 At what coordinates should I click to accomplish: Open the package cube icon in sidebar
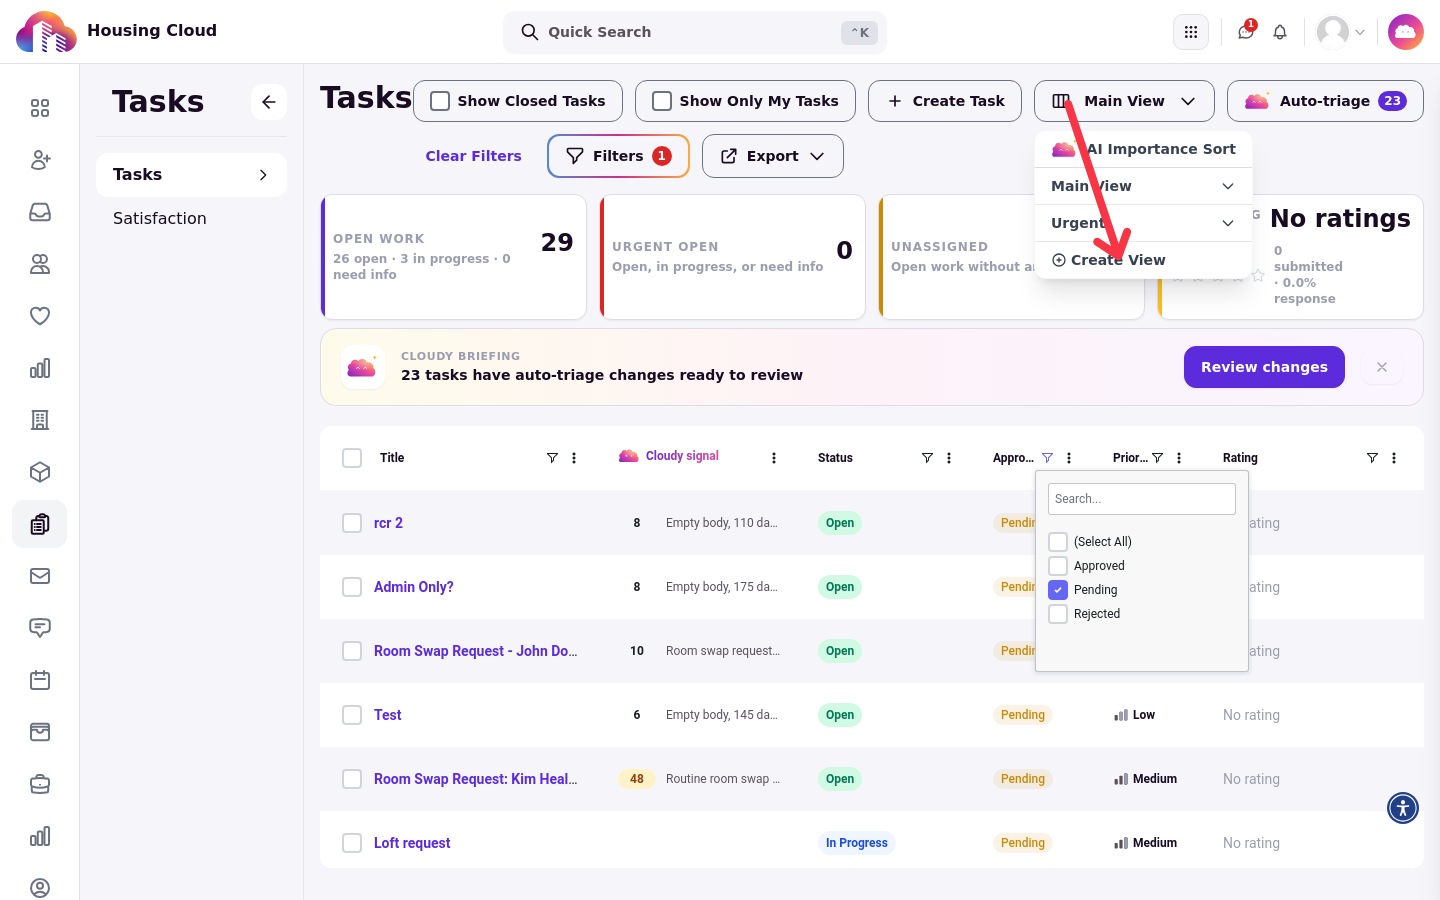(40, 472)
